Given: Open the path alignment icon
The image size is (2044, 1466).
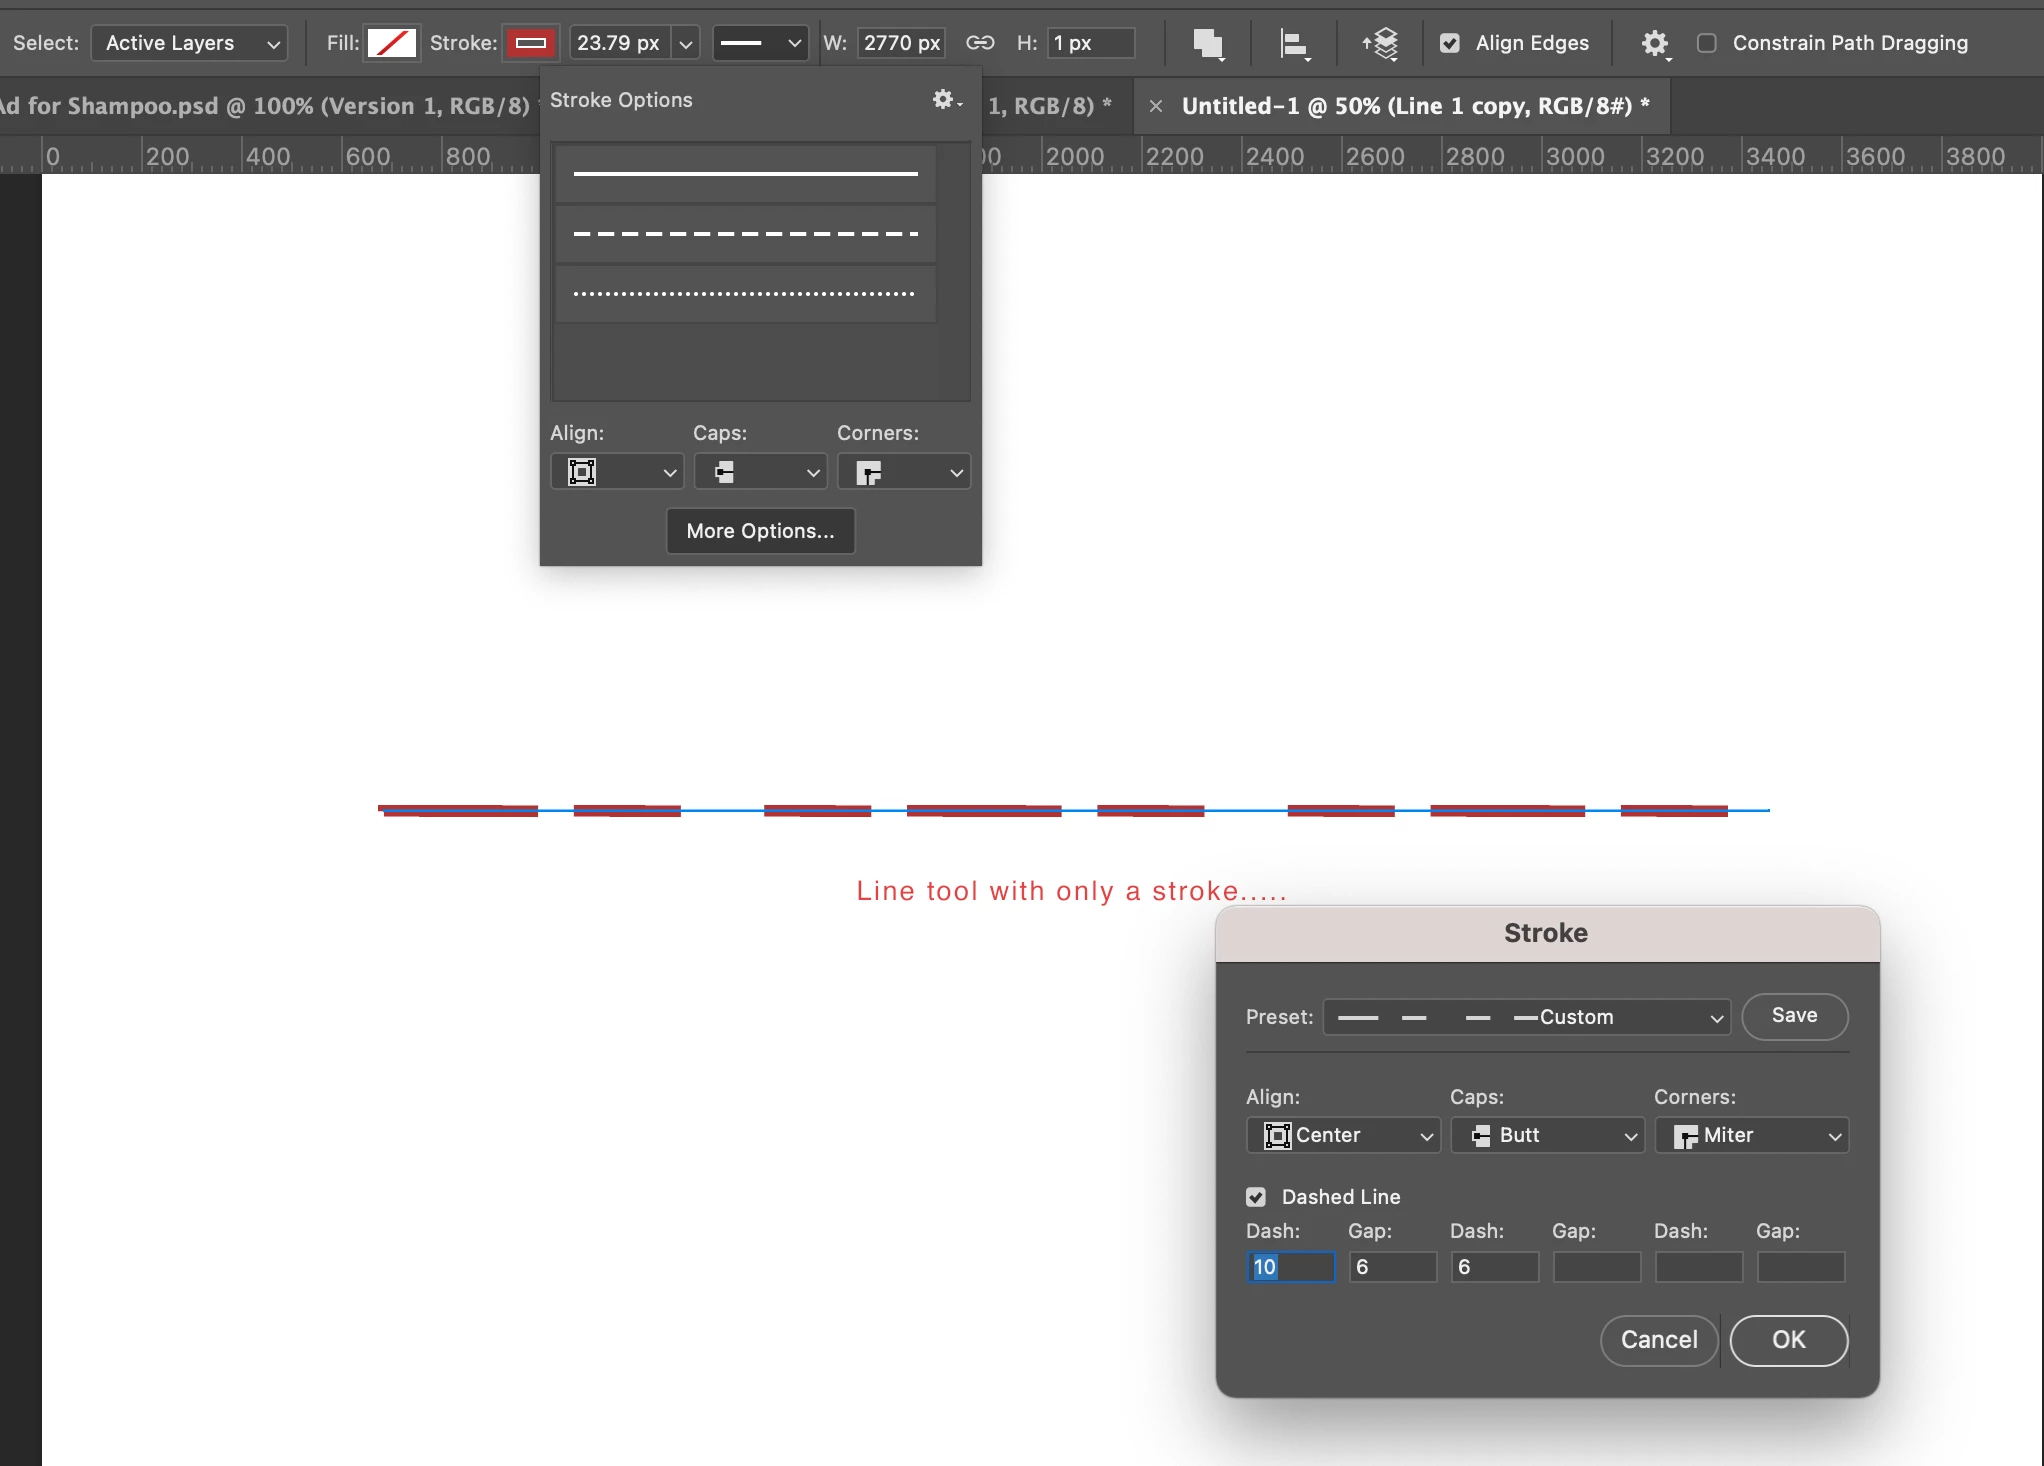Looking at the screenshot, I should (x=1295, y=44).
